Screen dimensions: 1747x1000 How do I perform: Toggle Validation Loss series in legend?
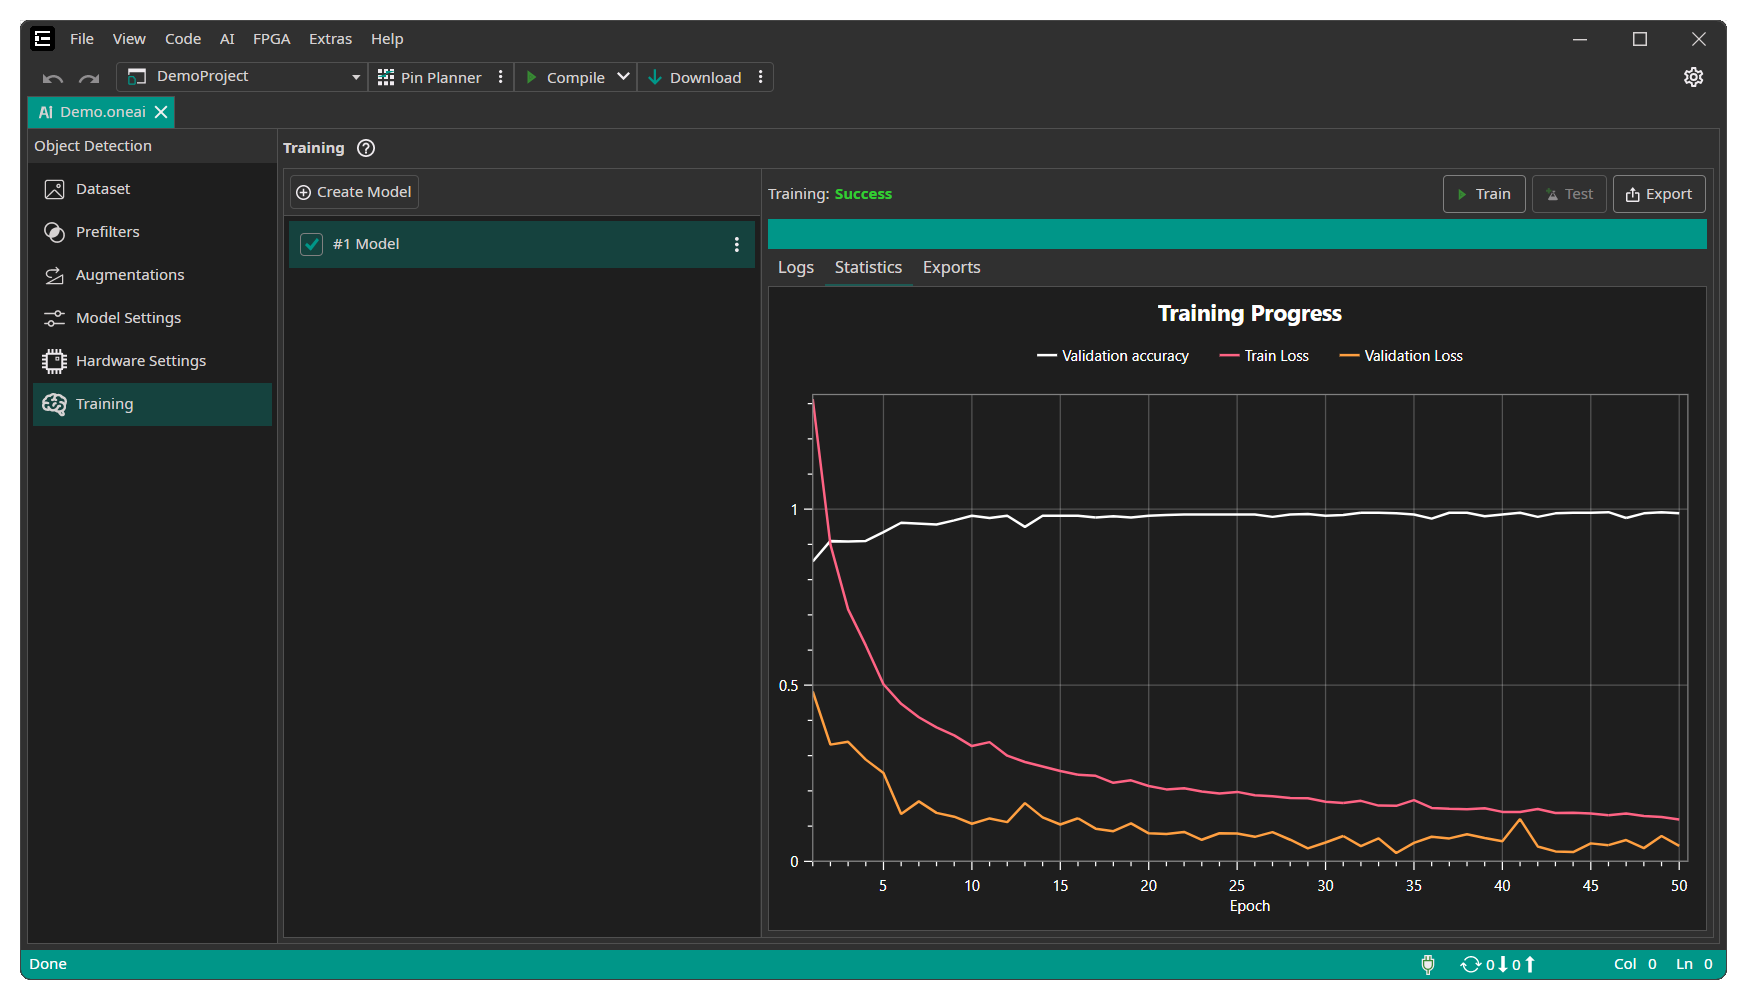(1400, 356)
